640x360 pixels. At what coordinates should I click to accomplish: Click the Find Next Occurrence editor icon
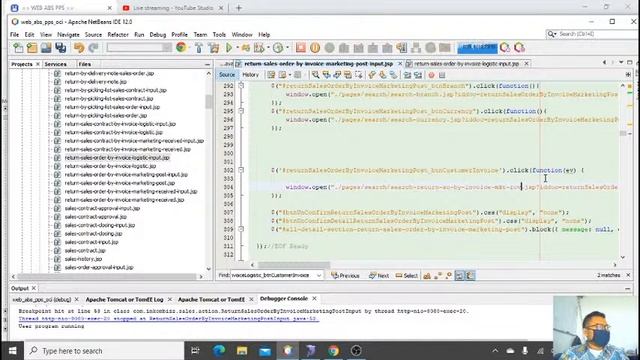(x=337, y=75)
